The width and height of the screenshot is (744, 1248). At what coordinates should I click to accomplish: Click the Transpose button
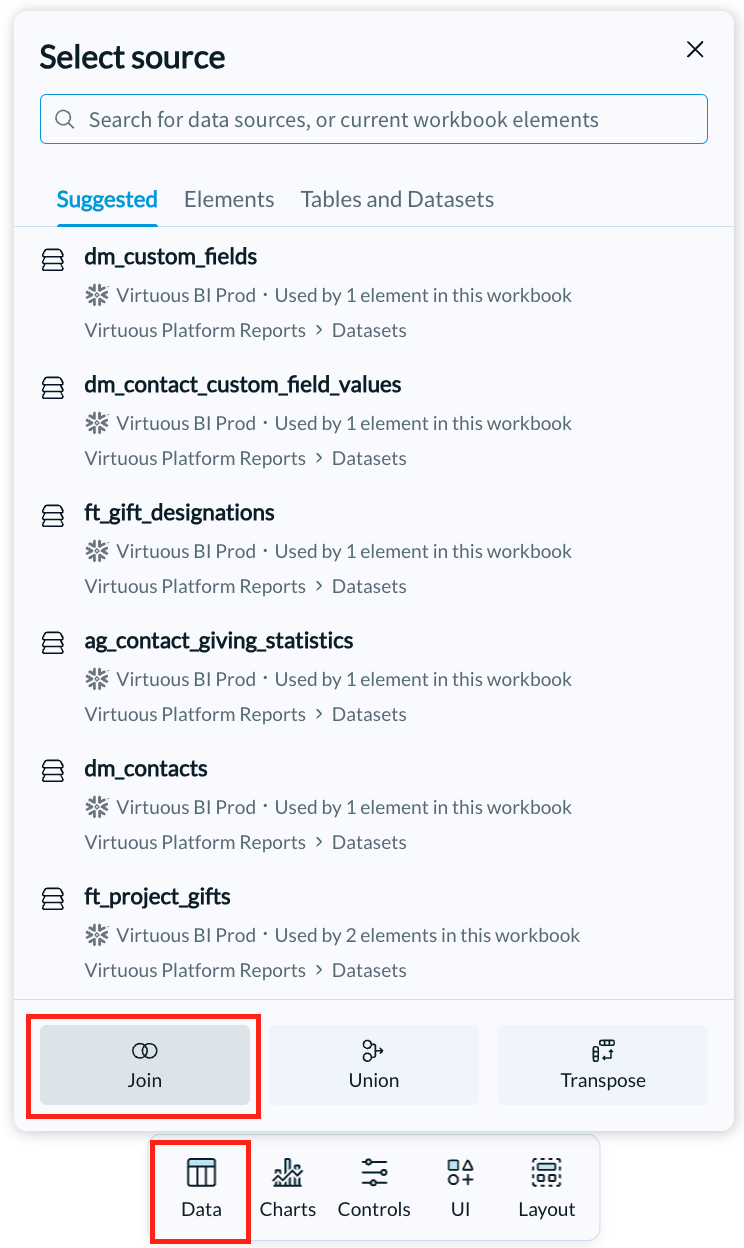[x=603, y=1065]
